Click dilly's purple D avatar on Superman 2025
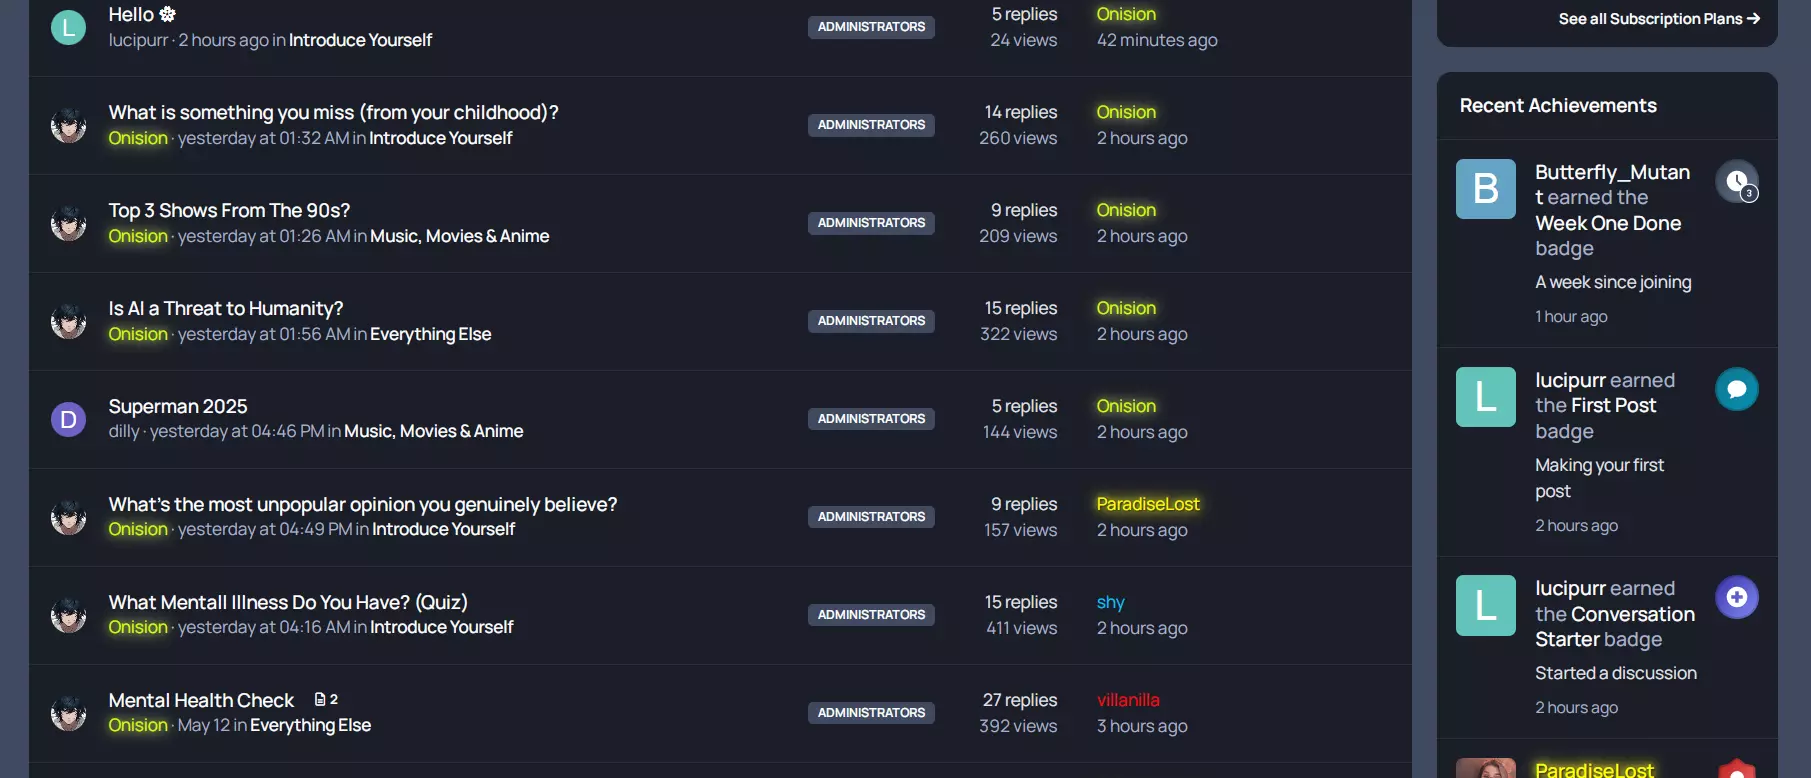Image resolution: width=1811 pixels, height=778 pixels. (68, 419)
